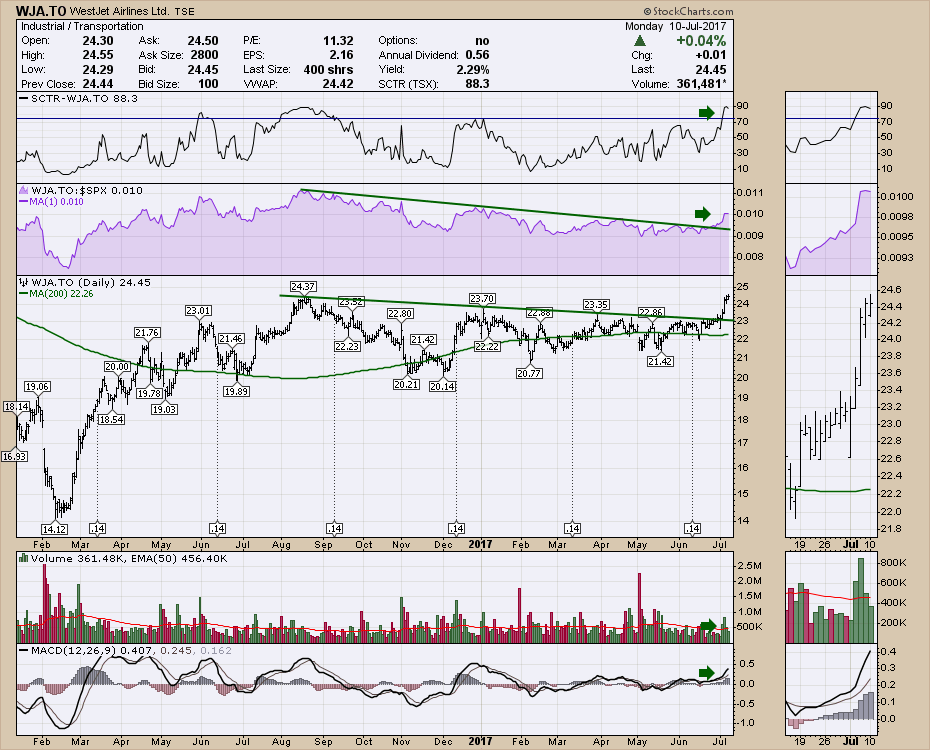Select the P/E ratio 11.32
The image size is (930, 750).
pos(338,41)
